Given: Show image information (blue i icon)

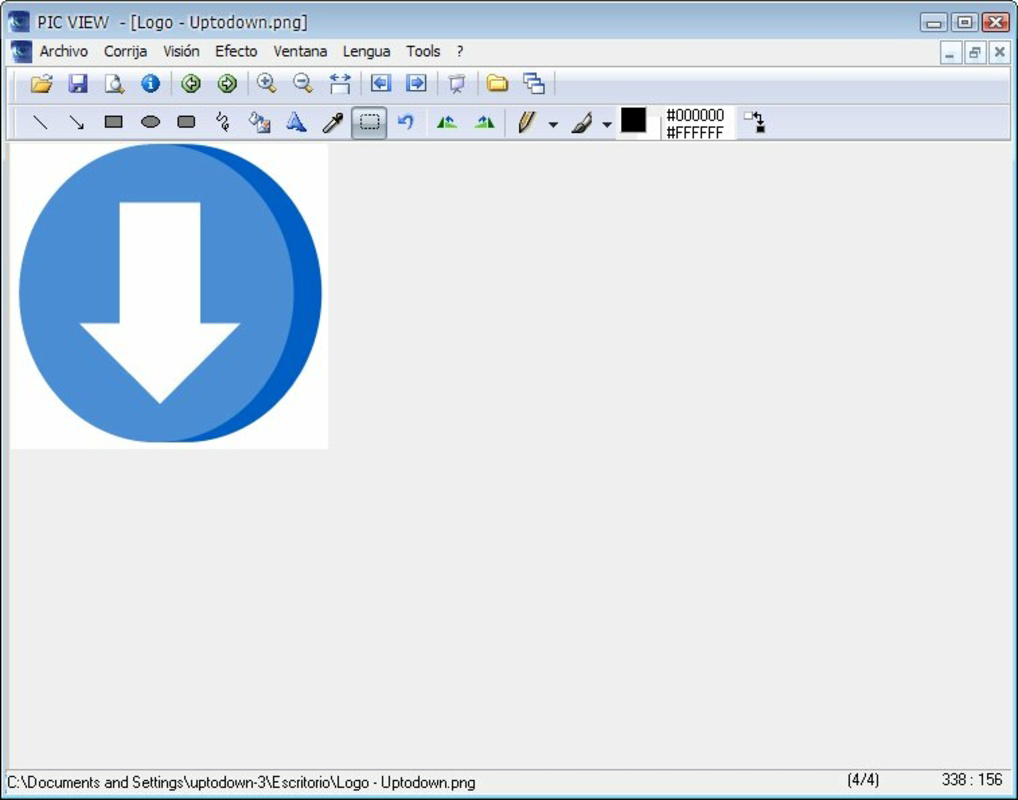Looking at the screenshot, I should pyautogui.click(x=151, y=84).
